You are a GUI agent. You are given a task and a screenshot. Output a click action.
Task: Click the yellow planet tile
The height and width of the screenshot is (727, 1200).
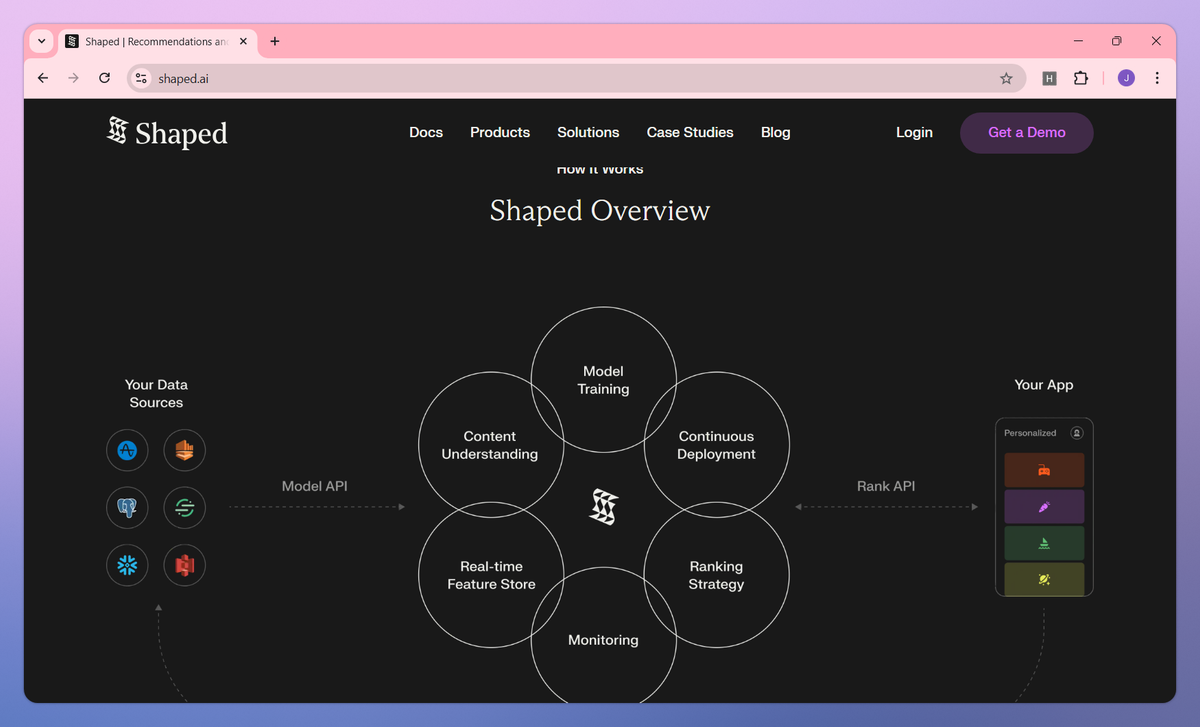(x=1044, y=579)
